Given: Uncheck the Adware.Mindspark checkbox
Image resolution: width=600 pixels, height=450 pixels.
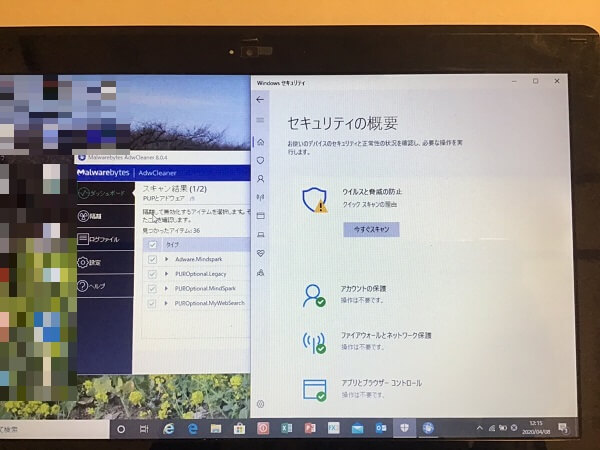Looking at the screenshot, I should click(152, 259).
